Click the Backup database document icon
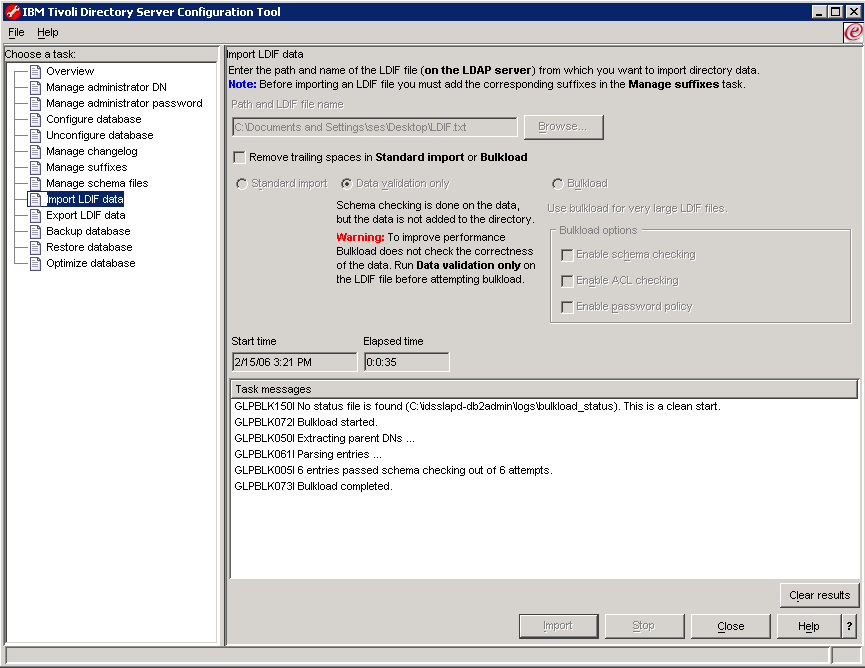 (x=36, y=231)
